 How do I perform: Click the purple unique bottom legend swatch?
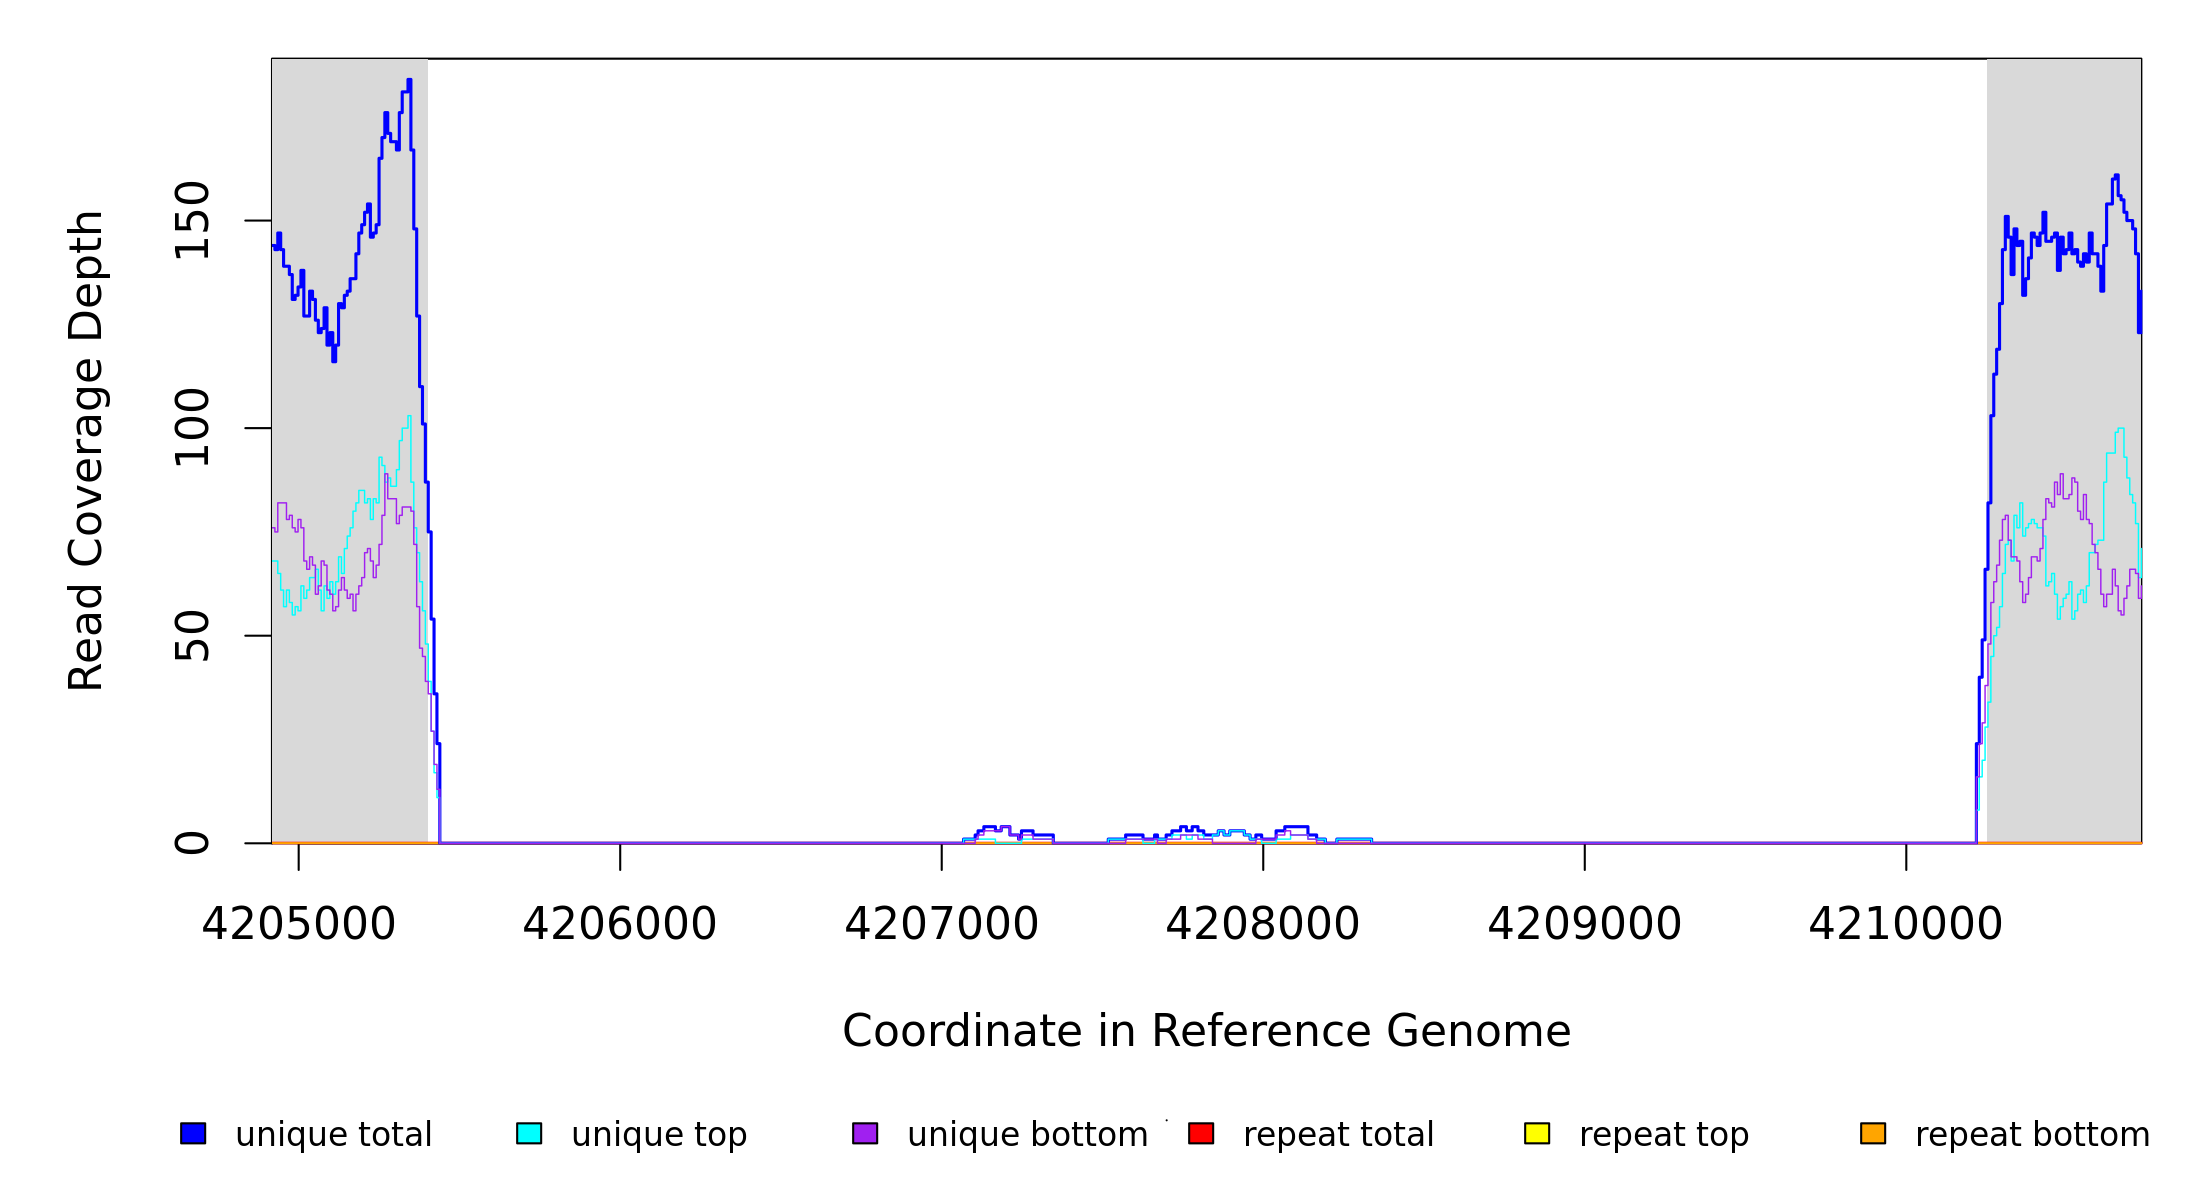(x=865, y=1133)
